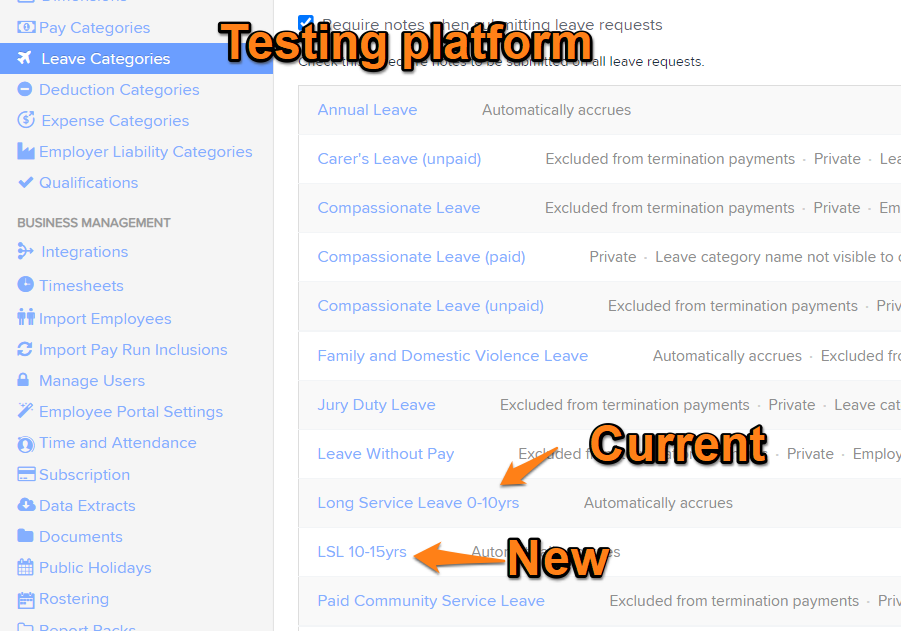Screen dimensions: 901x631
Task: Open the LSL 10-15yrs leave category
Action: click(x=362, y=552)
